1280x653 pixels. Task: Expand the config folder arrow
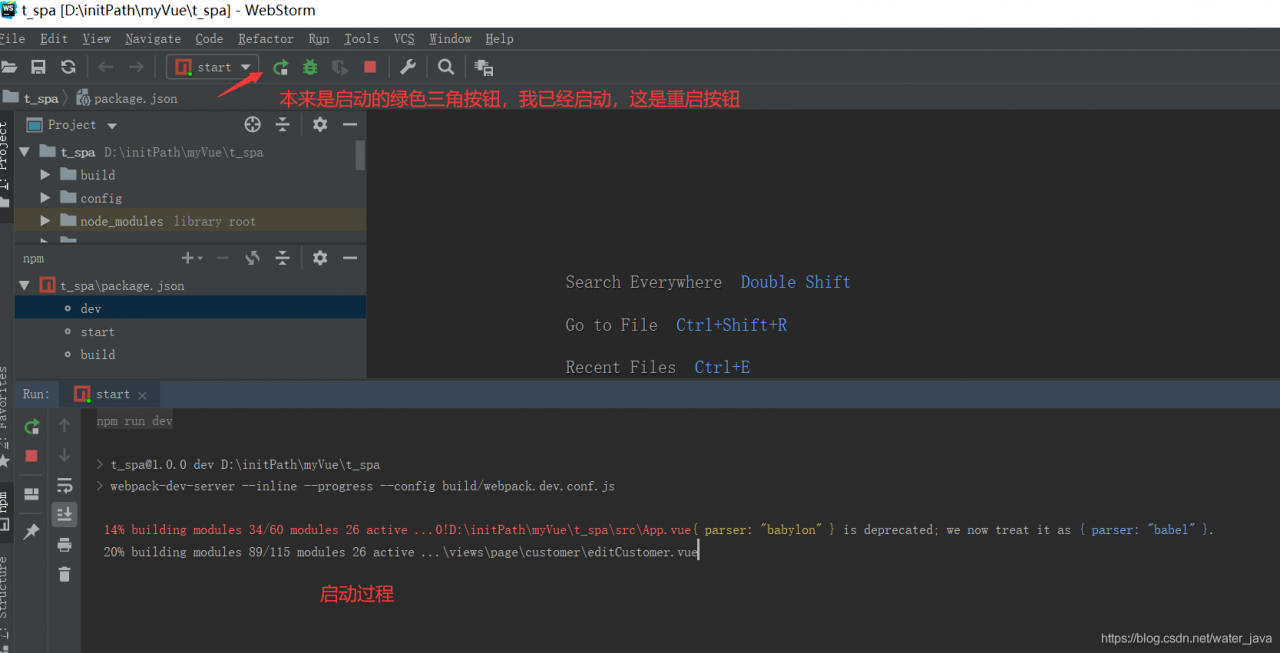click(45, 198)
